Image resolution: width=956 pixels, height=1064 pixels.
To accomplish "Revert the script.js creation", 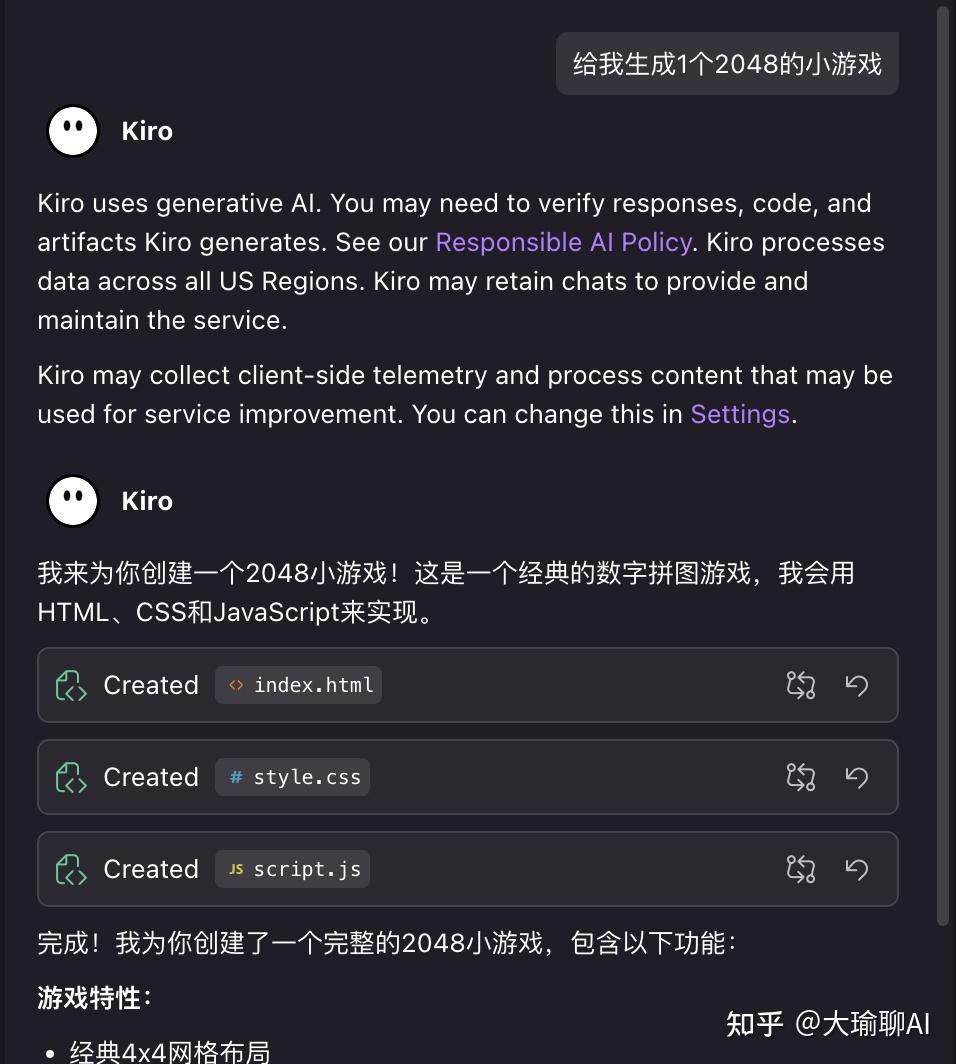I will click(856, 869).
